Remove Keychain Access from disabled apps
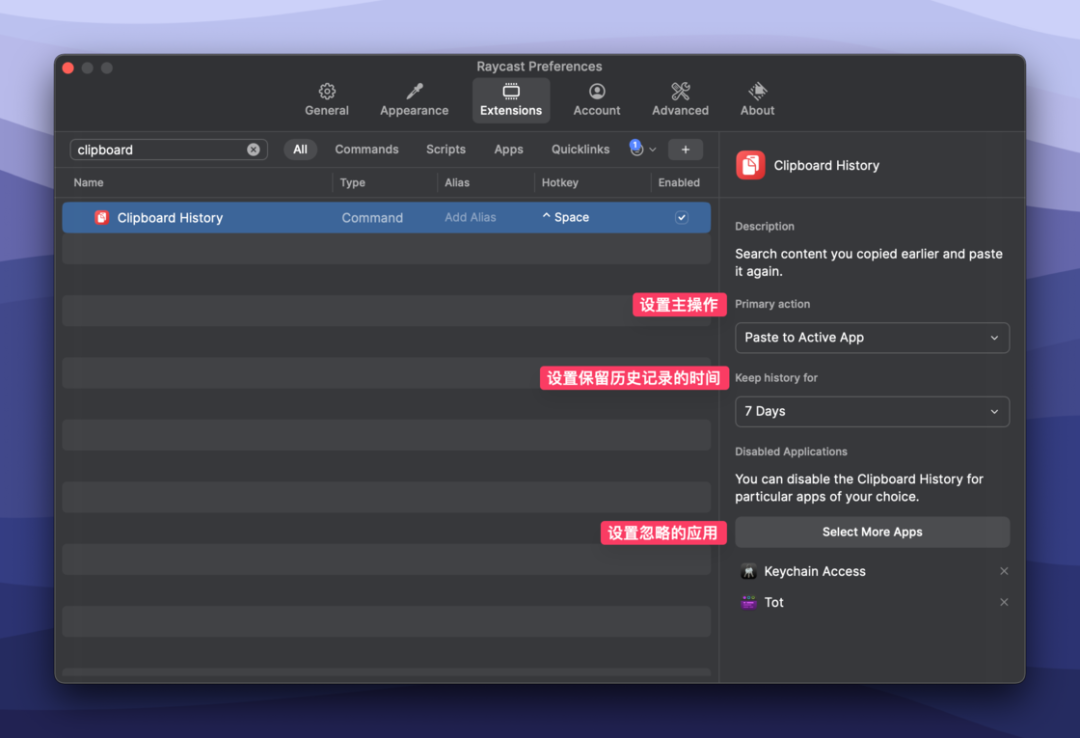The image size is (1080, 738). 1004,572
